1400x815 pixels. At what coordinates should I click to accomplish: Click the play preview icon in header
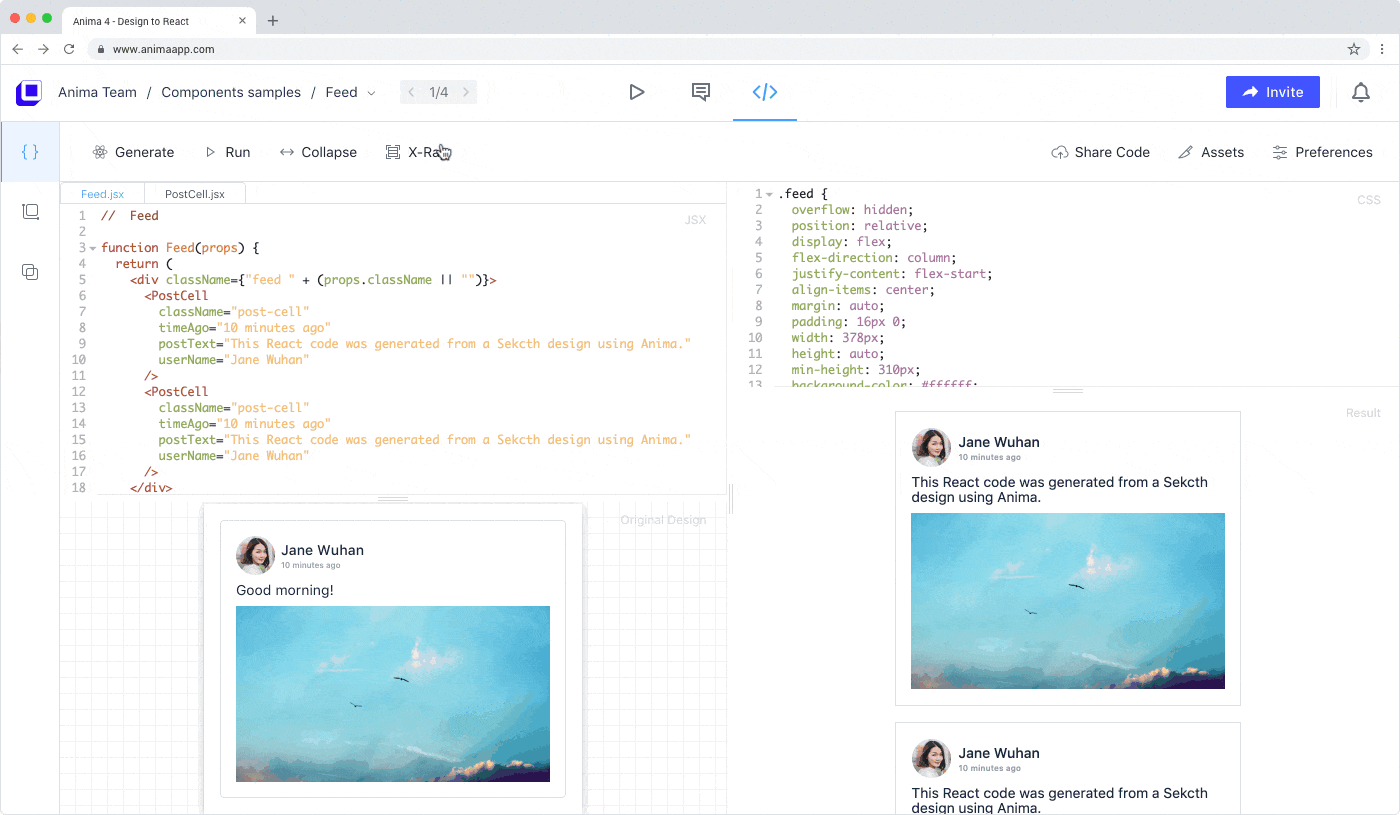click(636, 92)
